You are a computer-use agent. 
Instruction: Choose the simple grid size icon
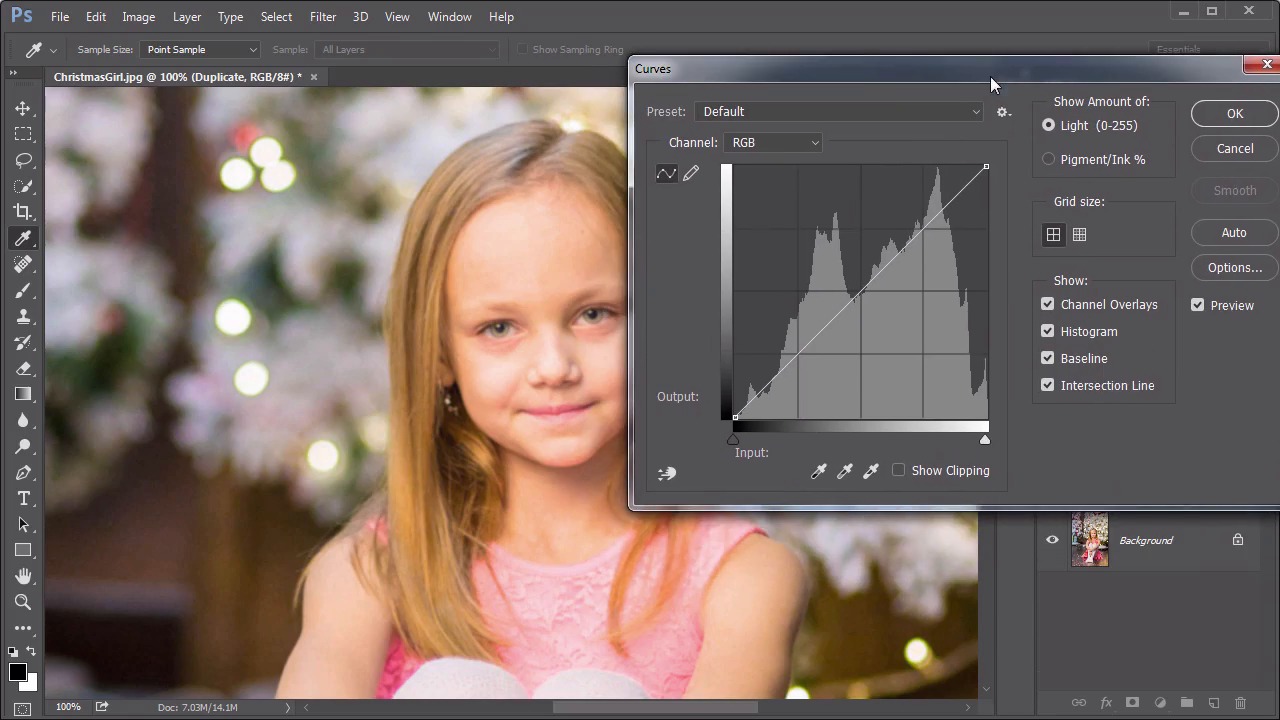tap(1053, 235)
